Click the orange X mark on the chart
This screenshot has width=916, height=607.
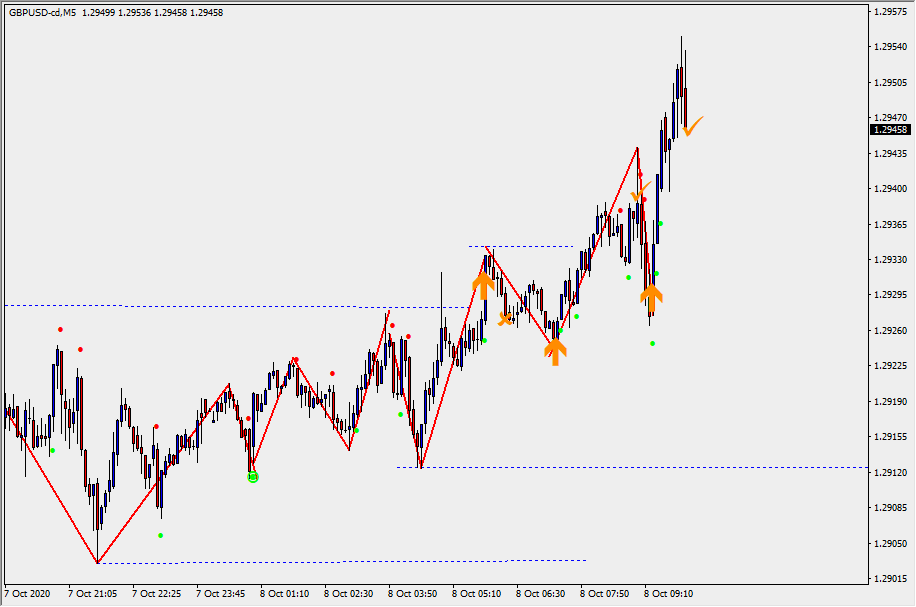[x=506, y=319]
